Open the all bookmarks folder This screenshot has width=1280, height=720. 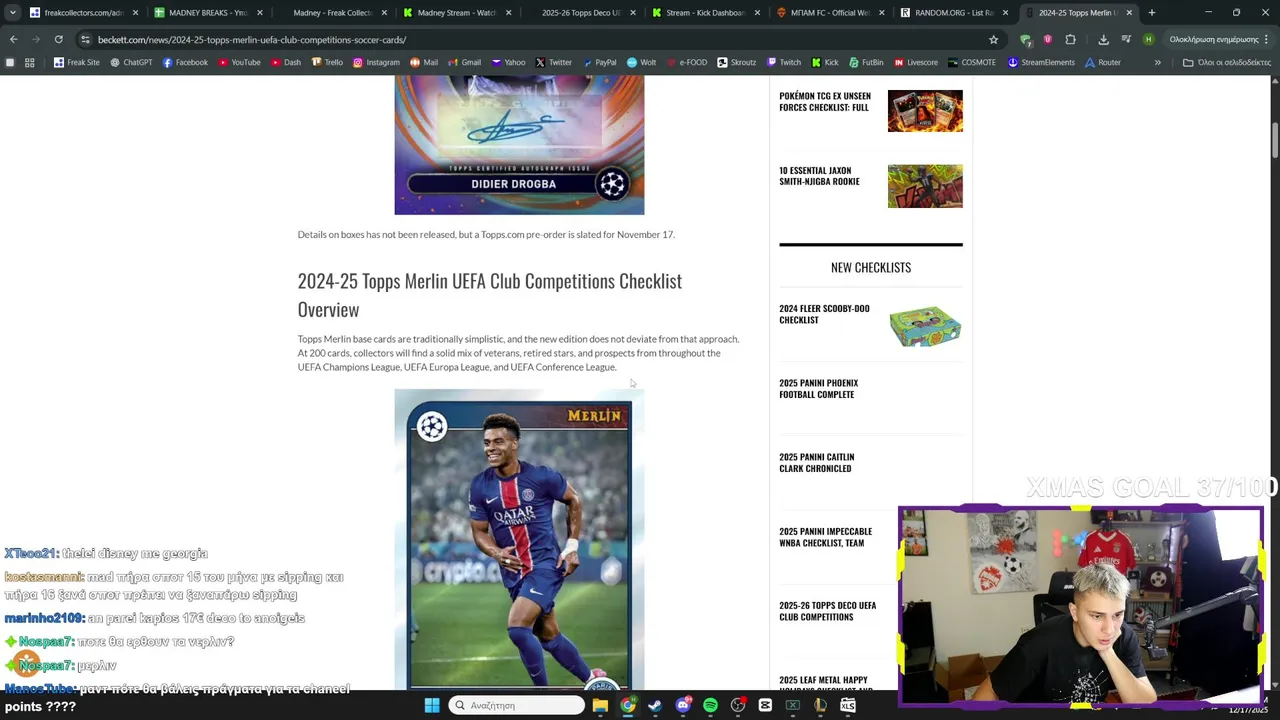point(1226,62)
